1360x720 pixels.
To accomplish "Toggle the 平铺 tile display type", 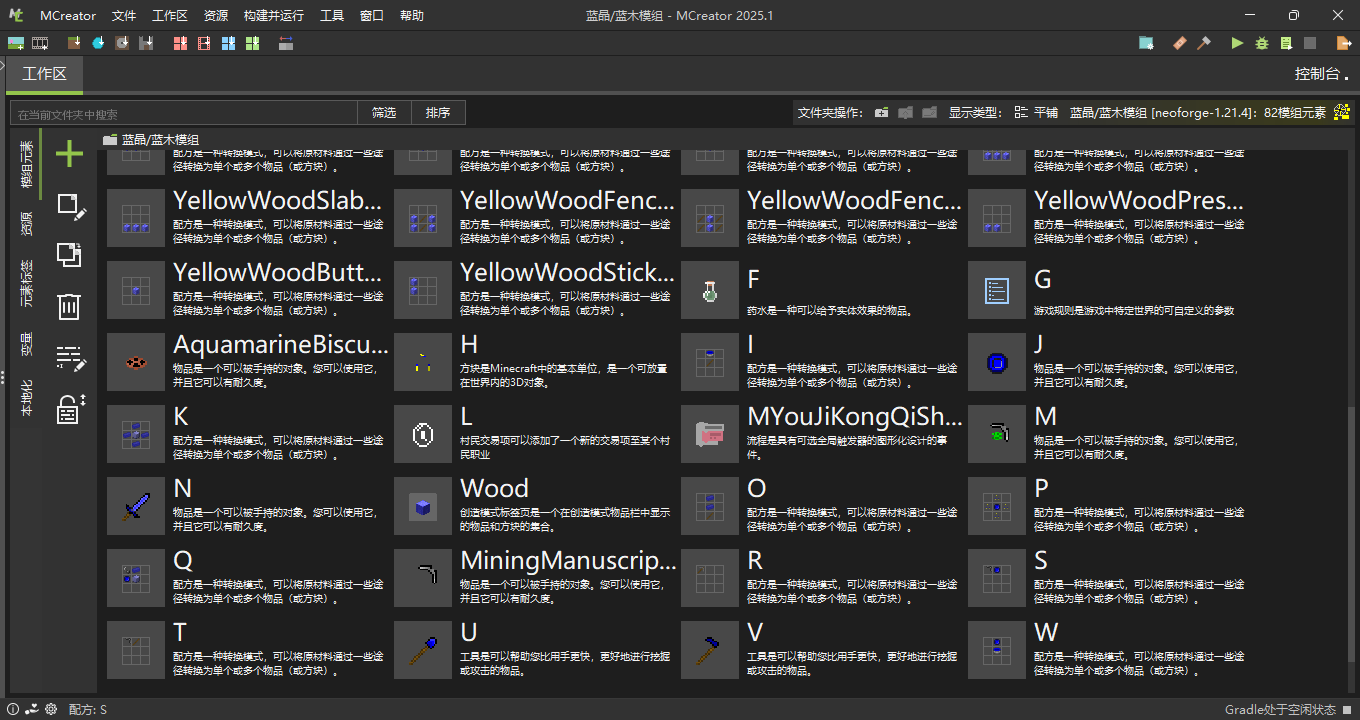I will tap(1036, 112).
